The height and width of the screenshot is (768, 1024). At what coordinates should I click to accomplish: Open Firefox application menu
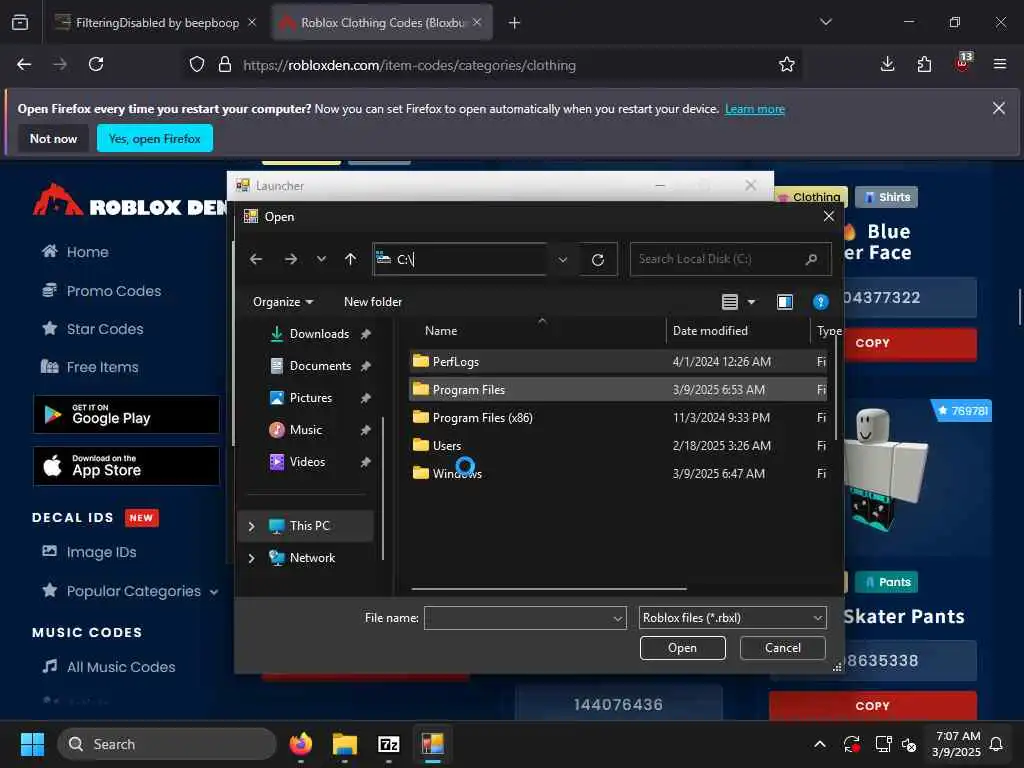tap(999, 64)
